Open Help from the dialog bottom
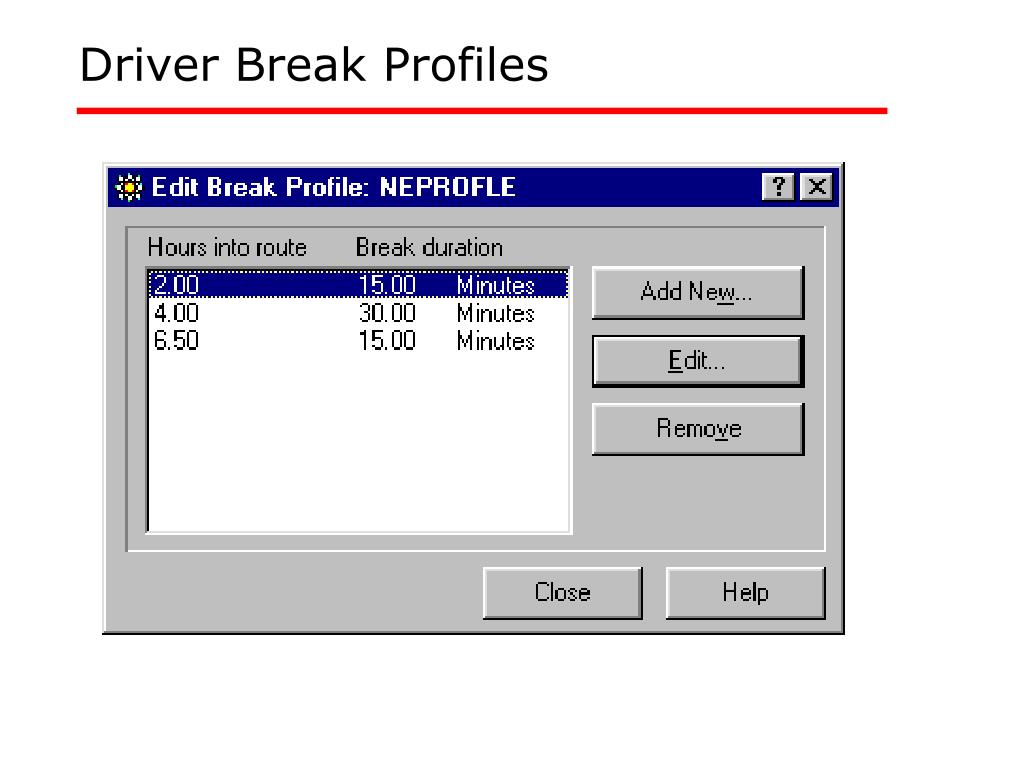Image resolution: width=1024 pixels, height=768 pixels. [745, 592]
